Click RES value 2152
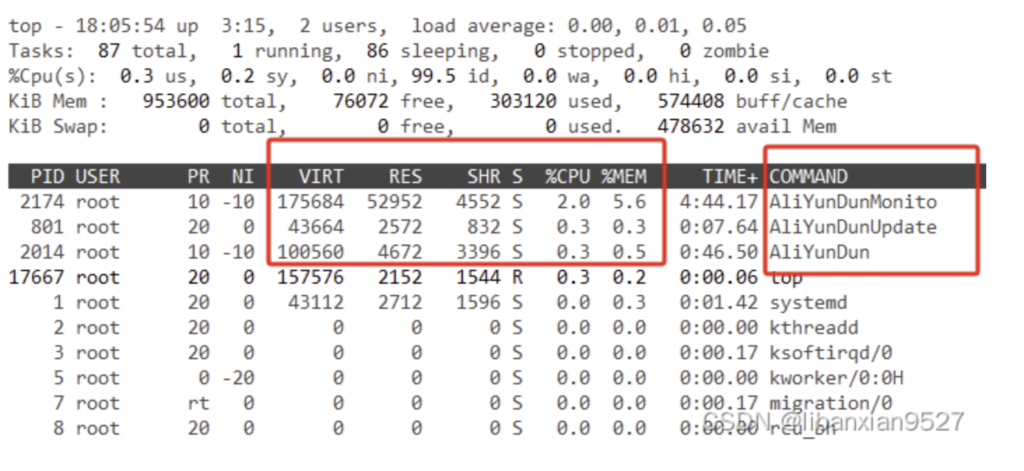1024x471 pixels. tap(400, 277)
